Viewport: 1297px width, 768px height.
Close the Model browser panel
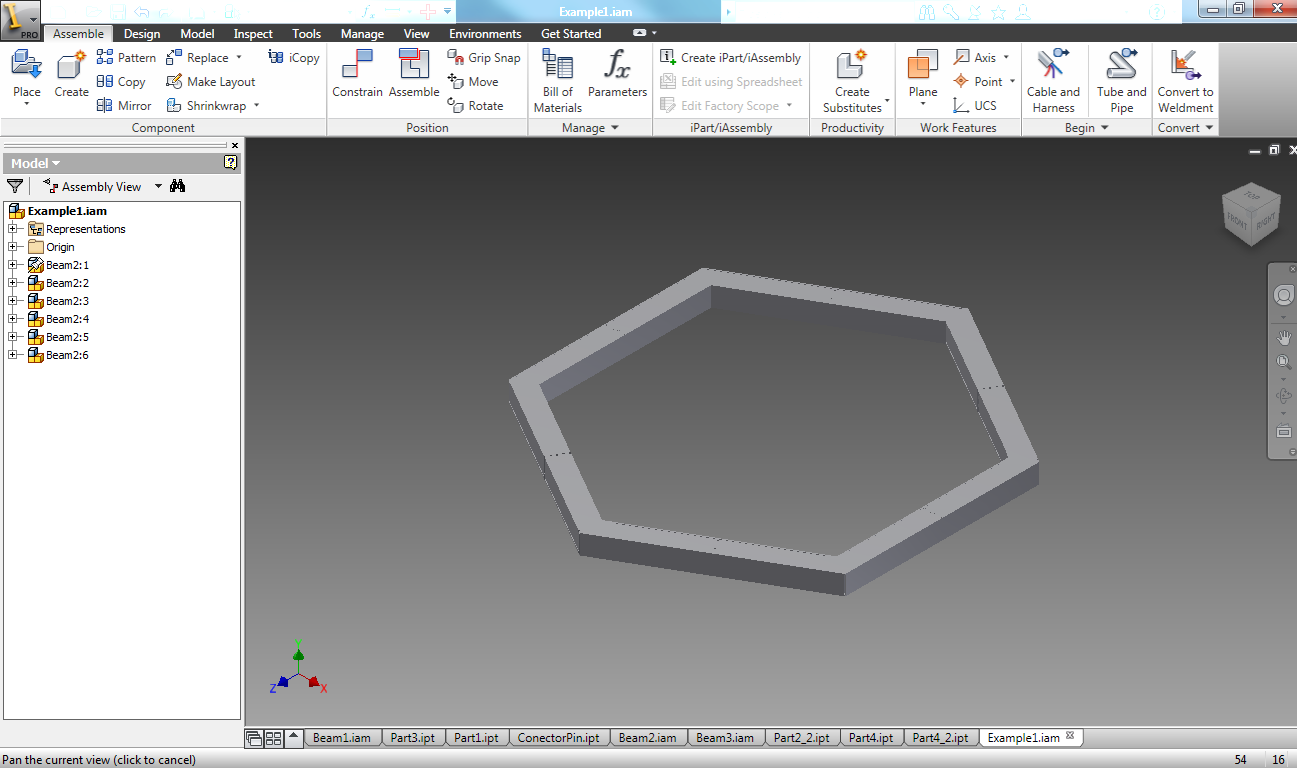(235, 145)
